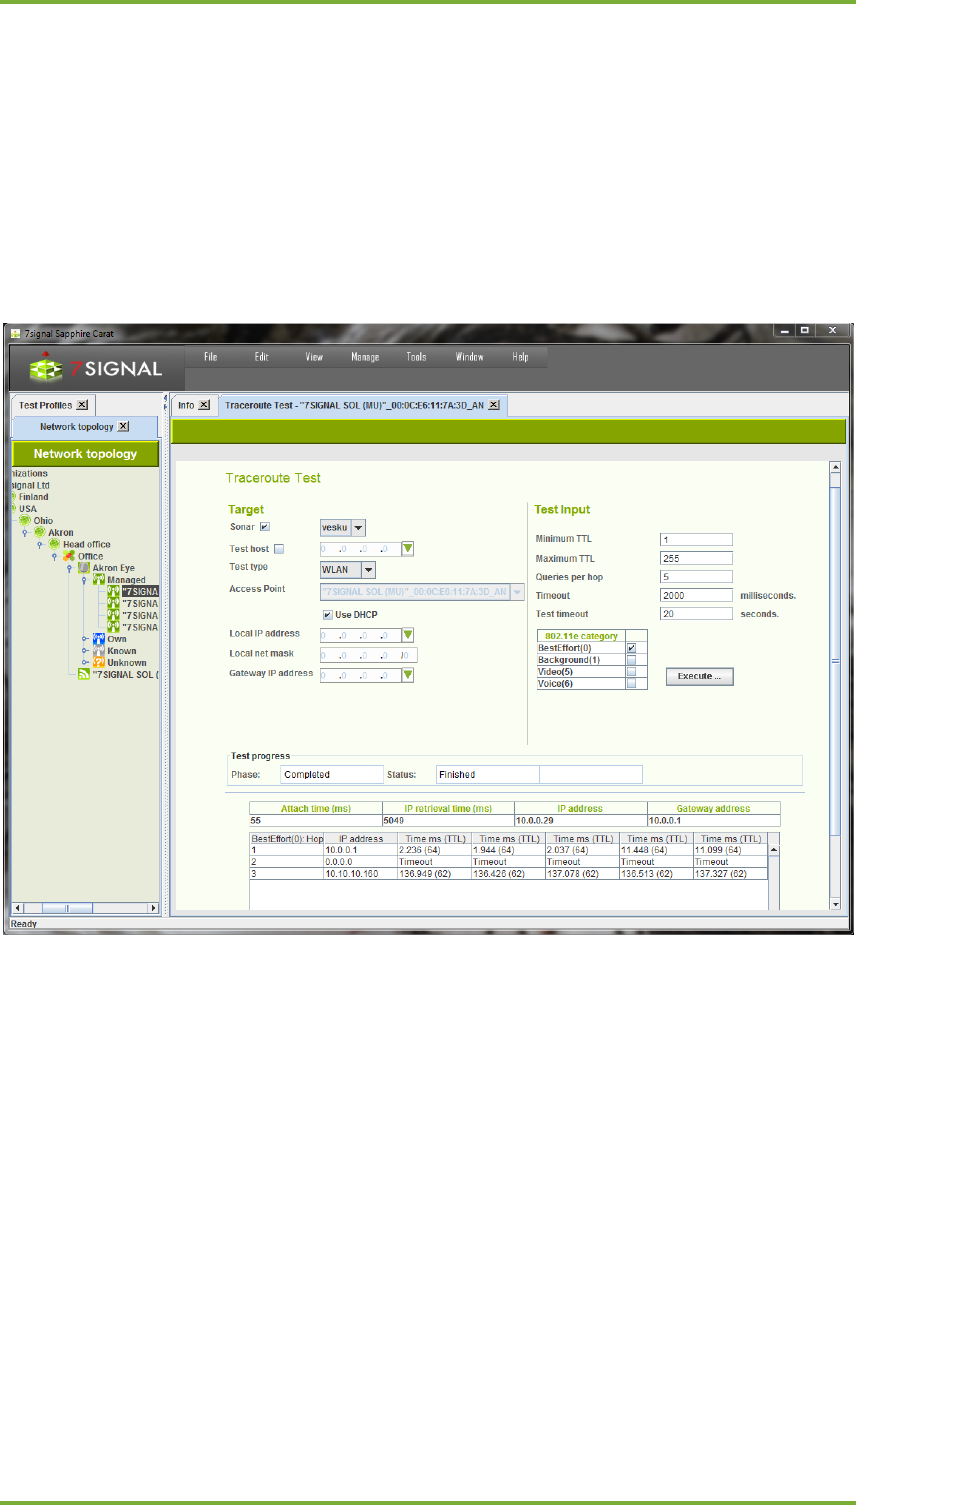Open the Gateway IP address dropdown arrow
This screenshot has height=1505, width=961.
(x=407, y=675)
